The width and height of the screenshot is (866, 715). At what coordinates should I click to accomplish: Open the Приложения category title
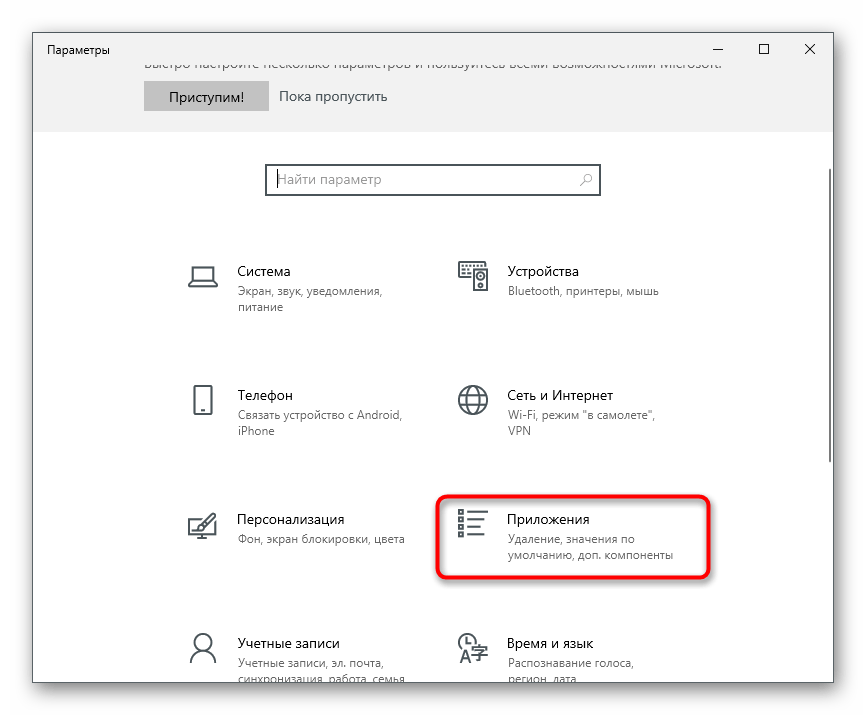point(548,519)
